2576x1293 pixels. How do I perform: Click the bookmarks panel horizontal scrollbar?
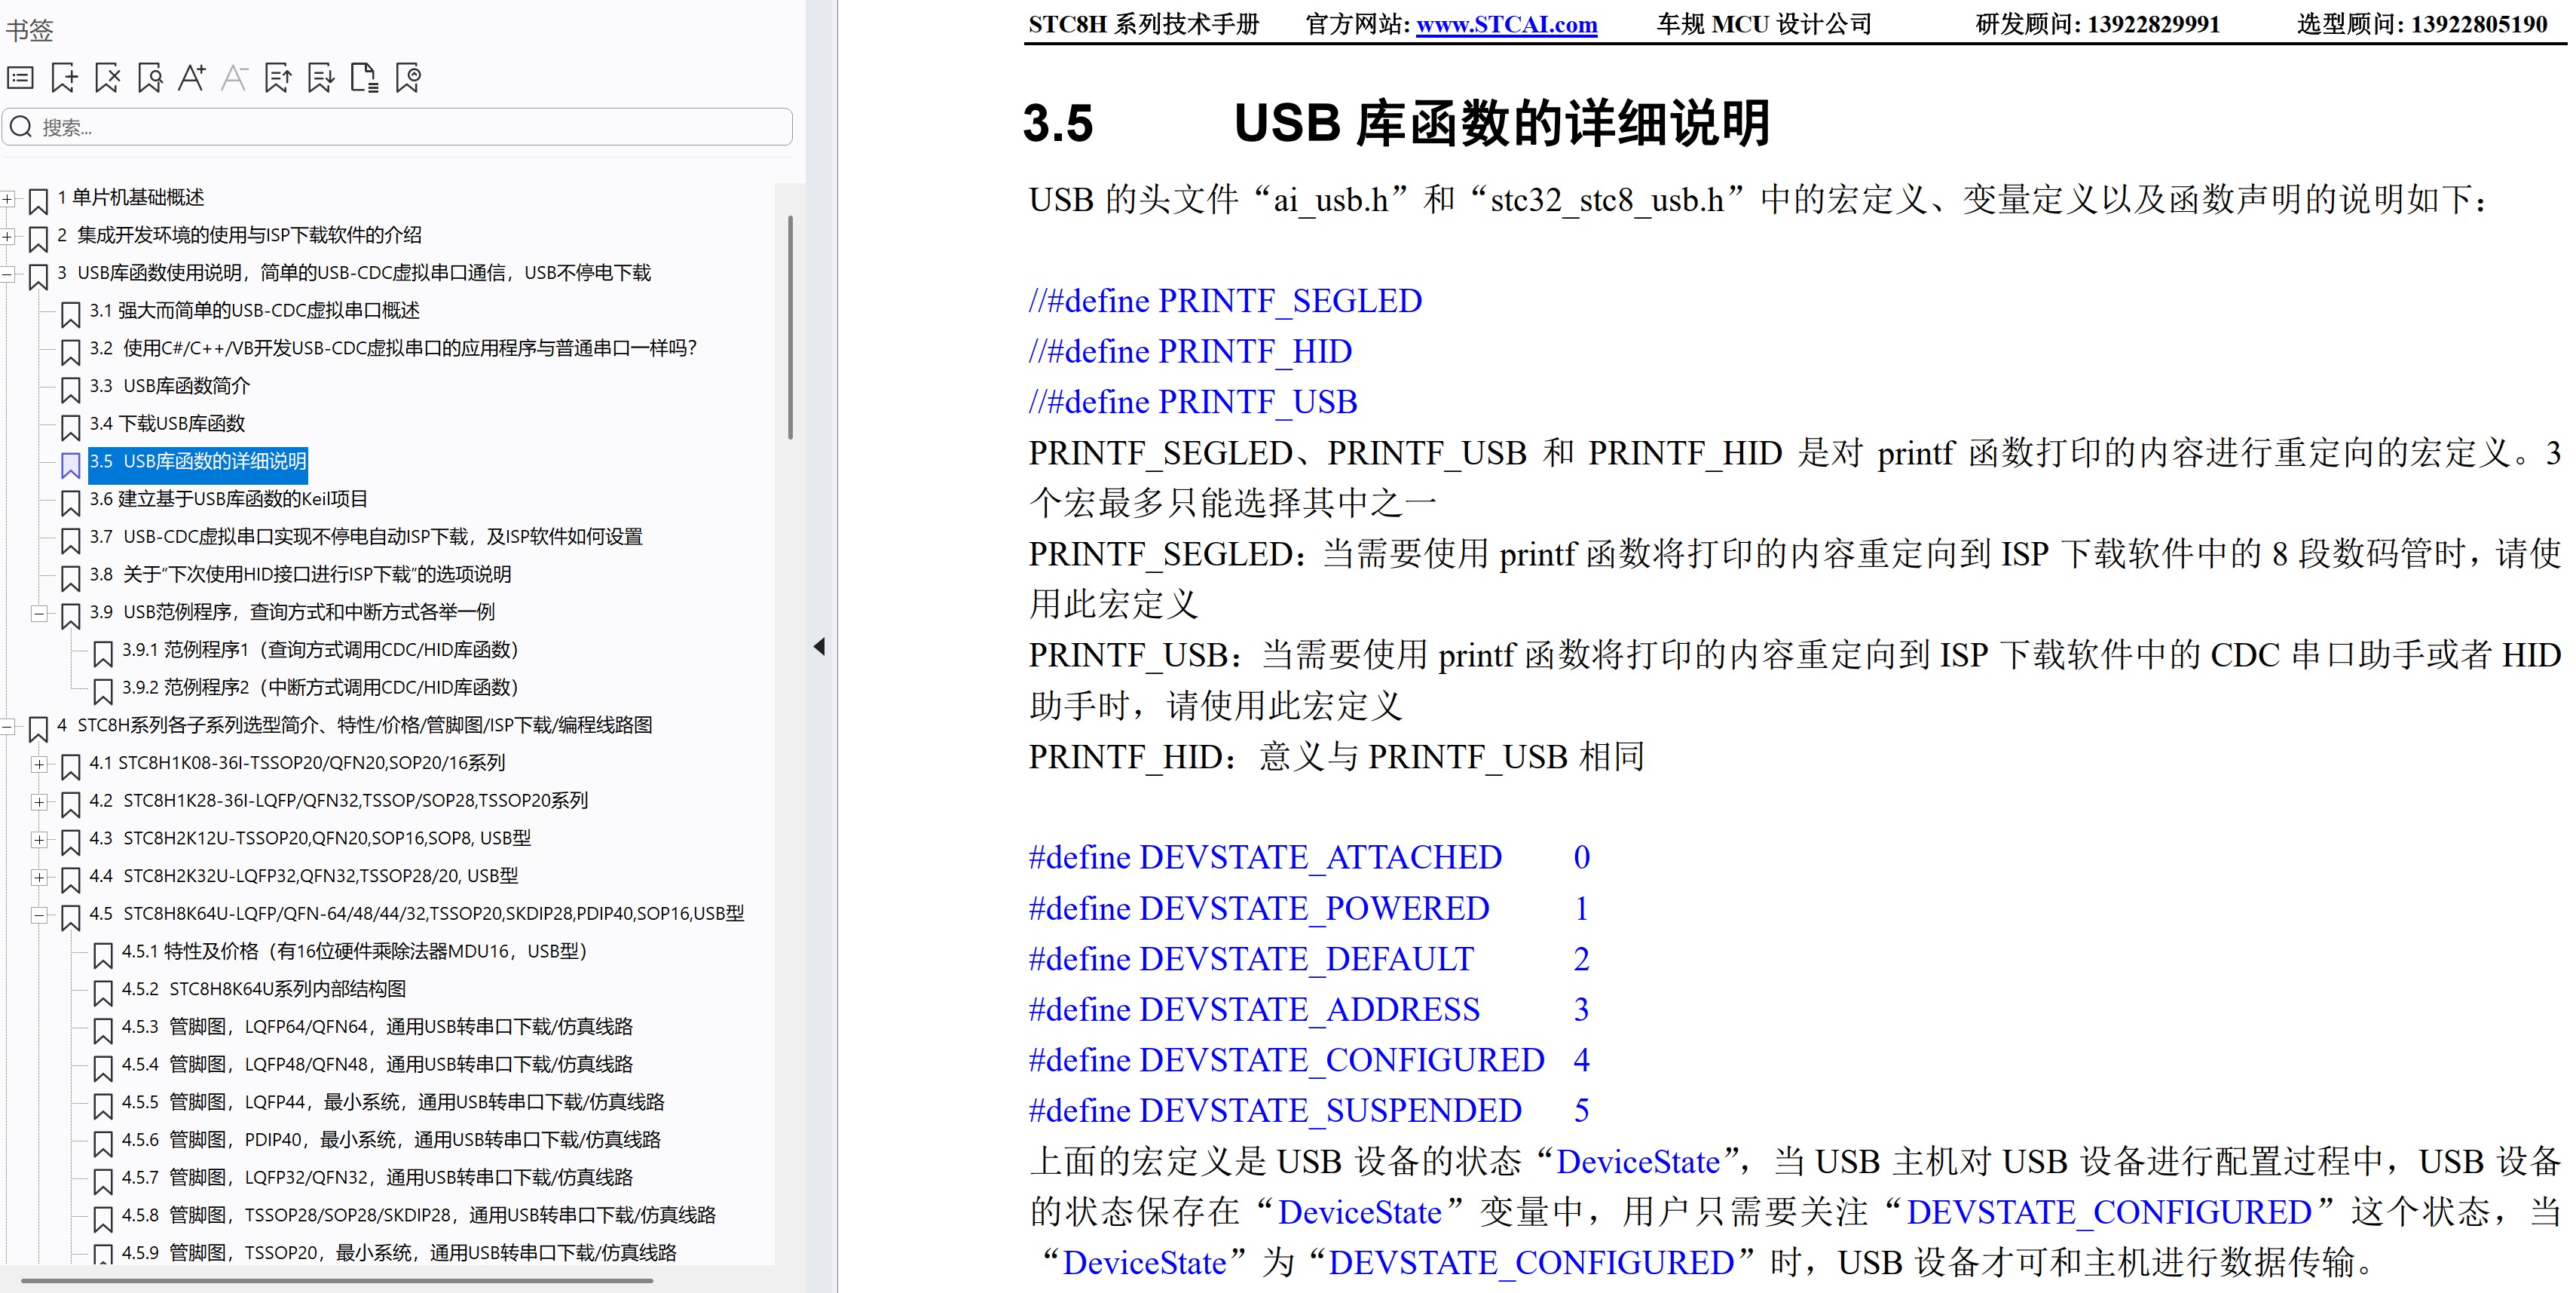[x=337, y=1280]
